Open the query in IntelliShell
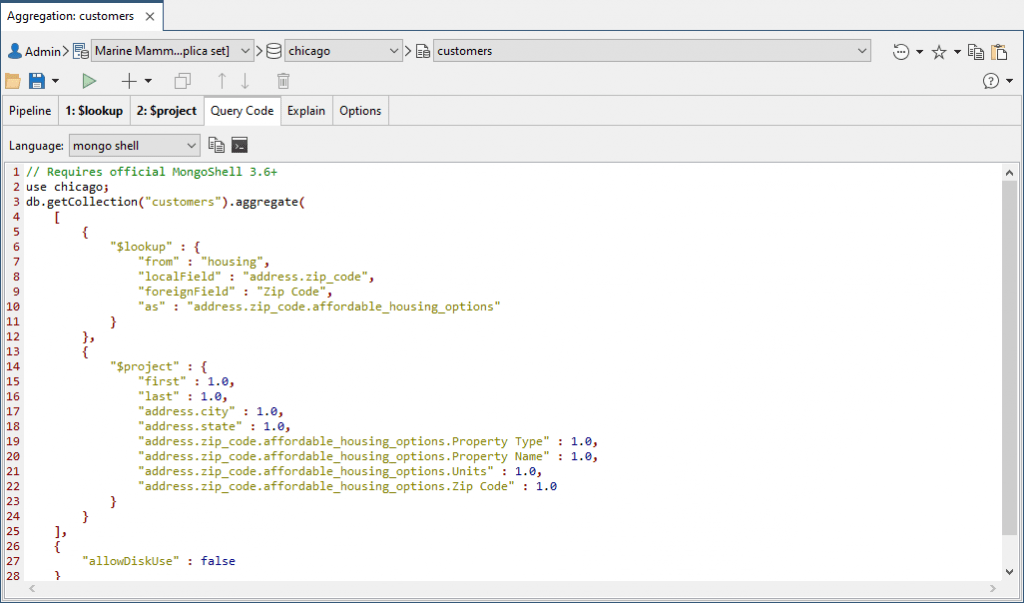Image resolution: width=1024 pixels, height=603 pixels. coord(239,145)
